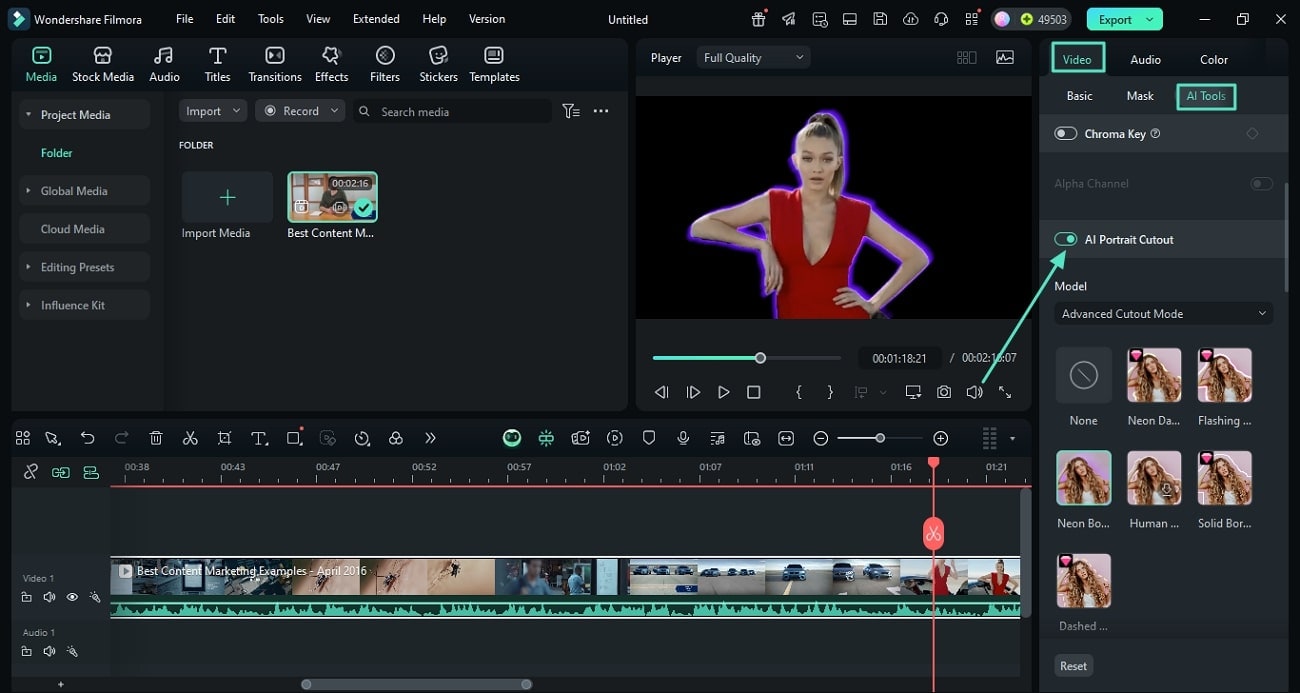
Task: Click the Speed icon in timeline toolbar
Action: point(362,438)
